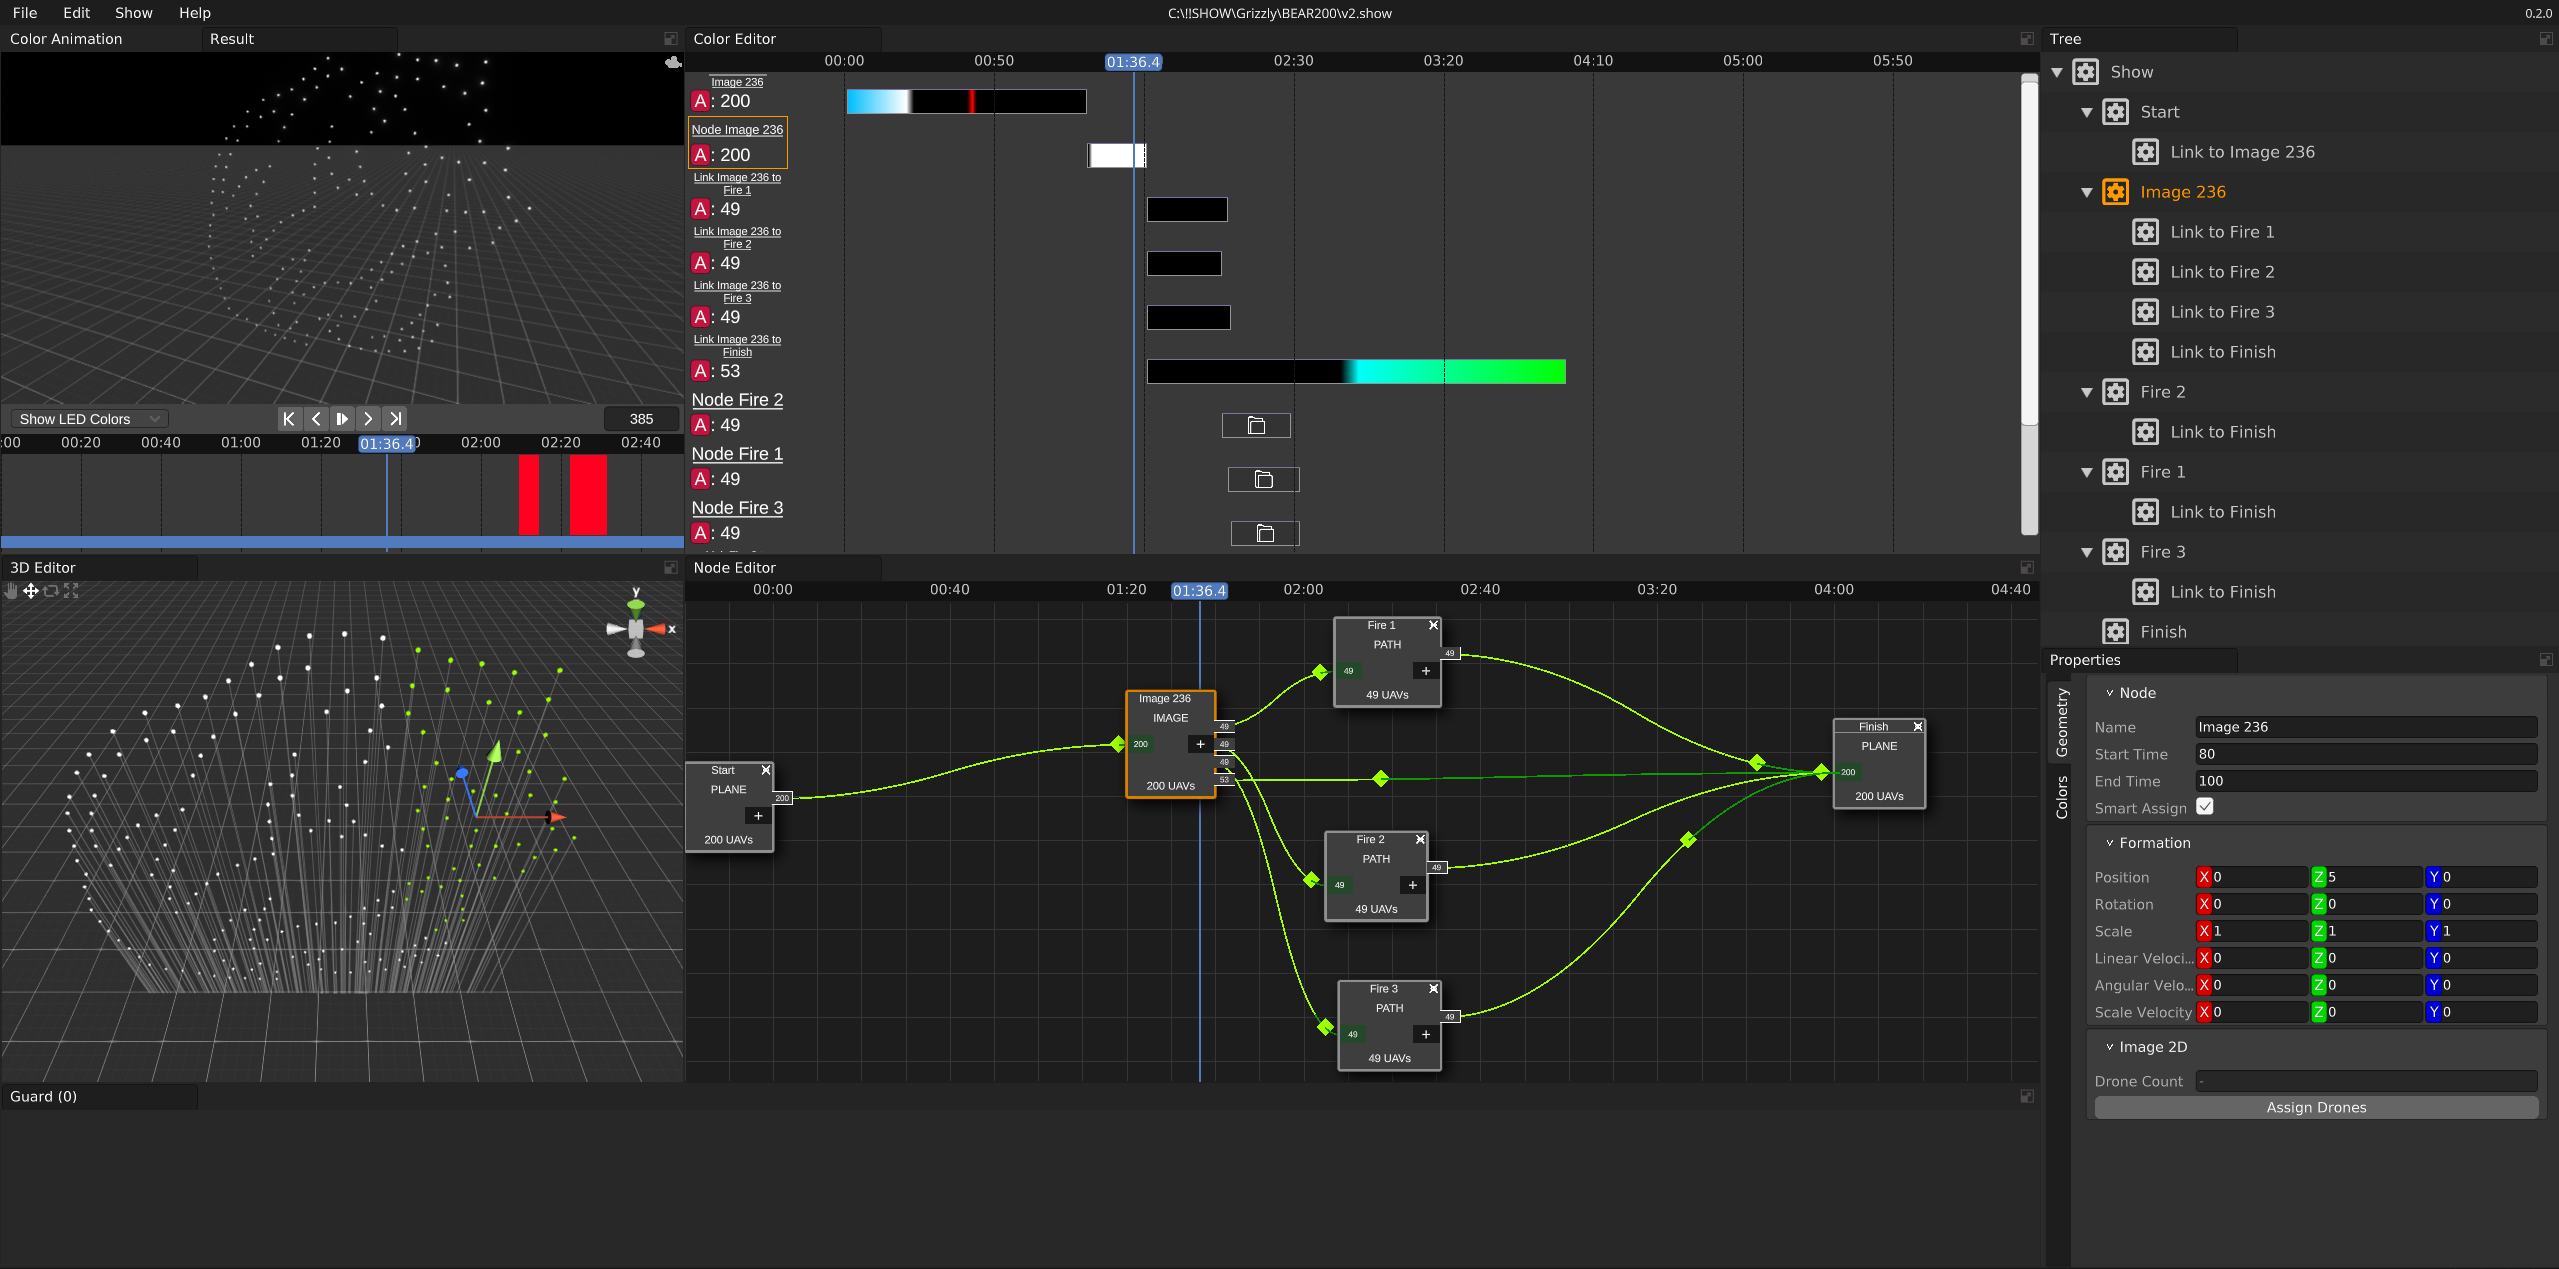This screenshot has width=2559, height=1269.
Task: Click the play button in Color Animation
Action: coord(342,419)
